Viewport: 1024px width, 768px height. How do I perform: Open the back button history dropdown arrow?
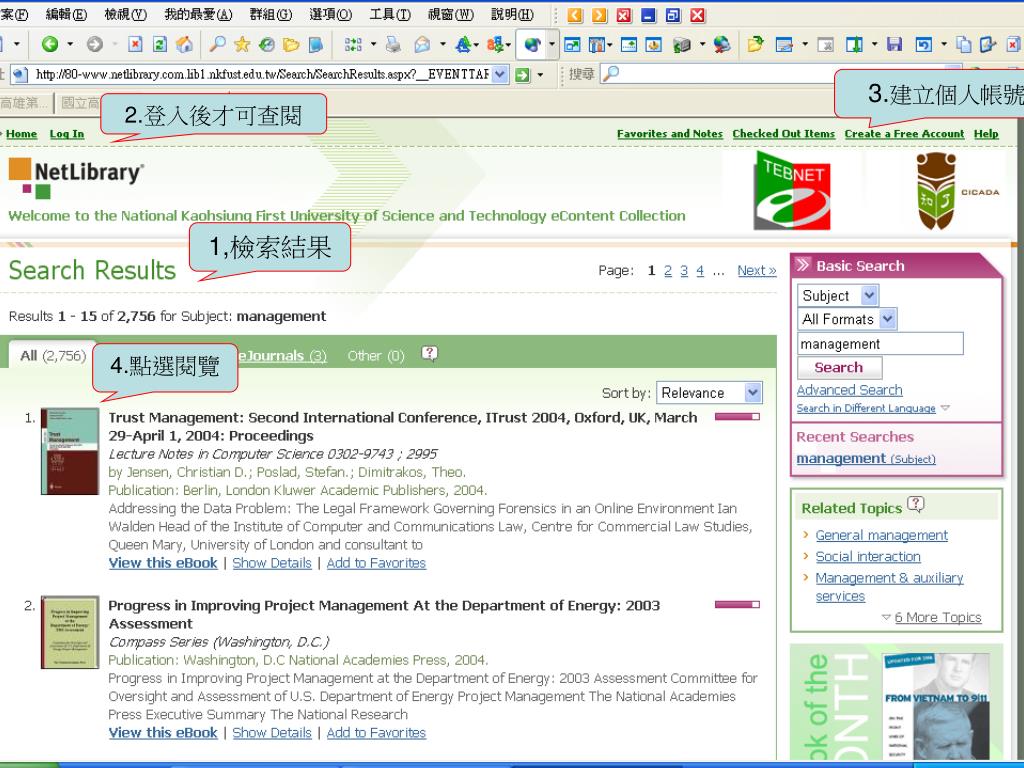click(71, 44)
